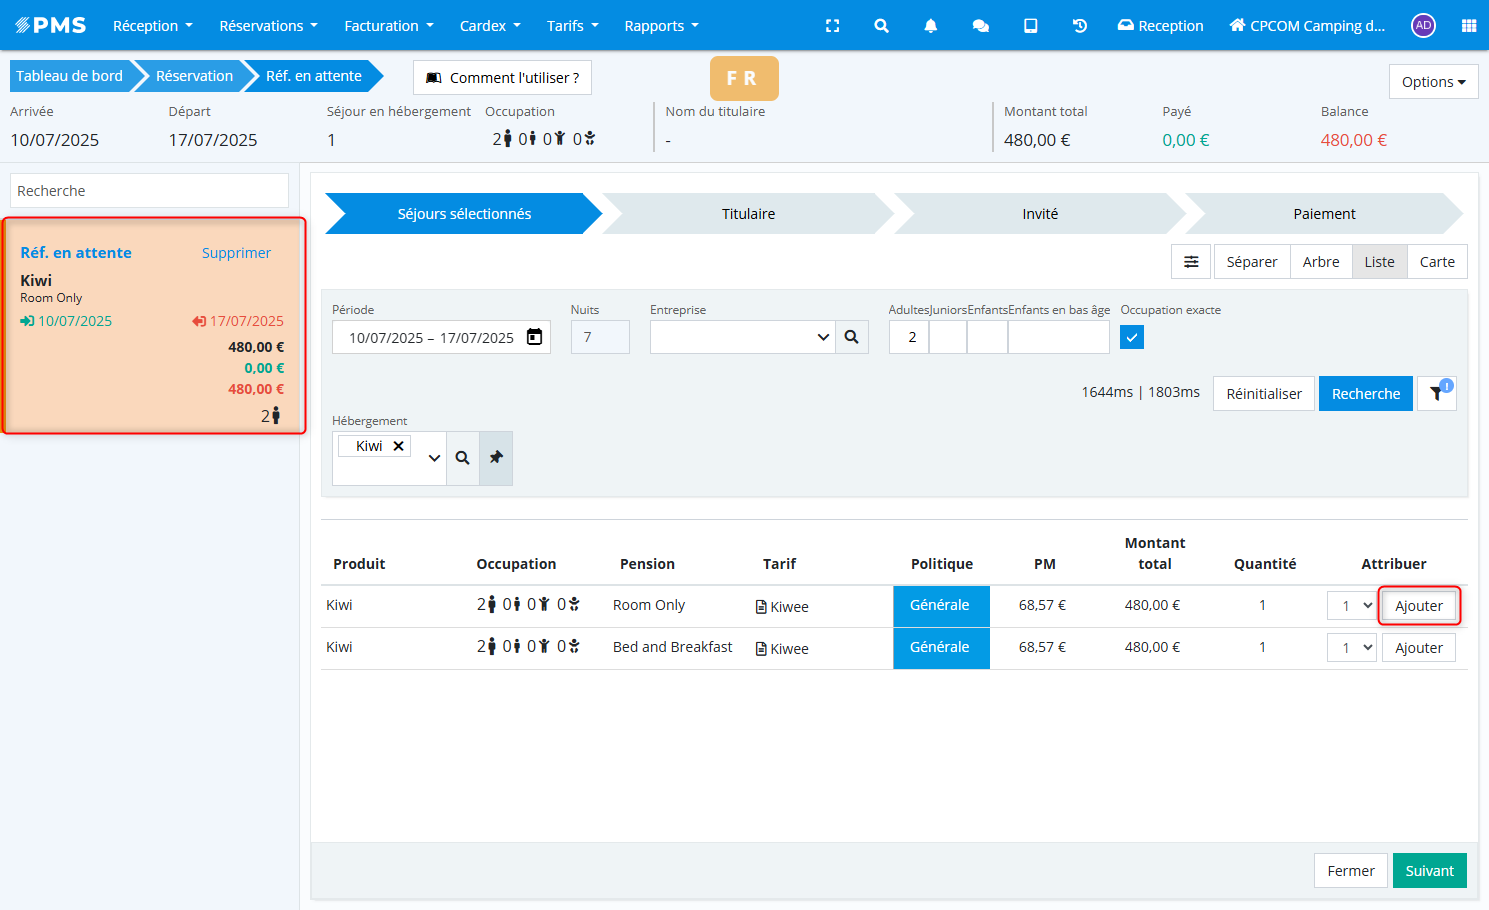Image resolution: width=1489 pixels, height=910 pixels.
Task: Open the chat messages icon
Action: click(980, 26)
